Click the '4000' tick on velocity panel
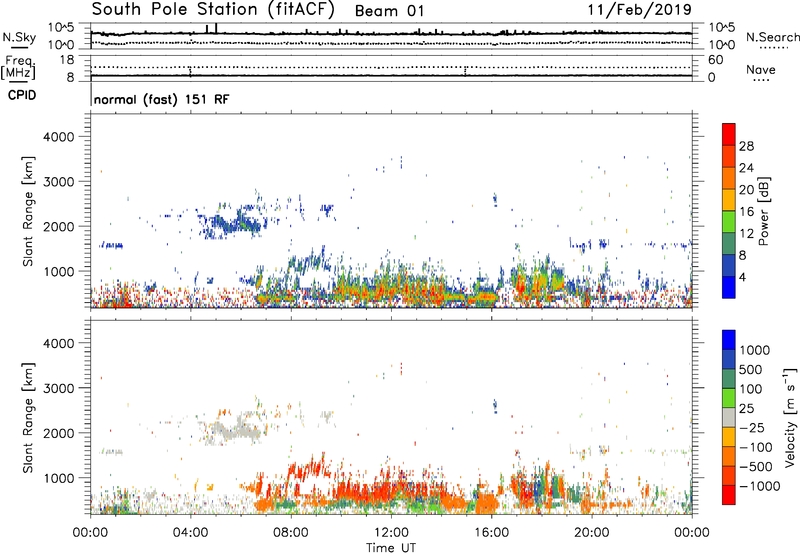Viewport: 800px width, 554px height. click(58, 343)
